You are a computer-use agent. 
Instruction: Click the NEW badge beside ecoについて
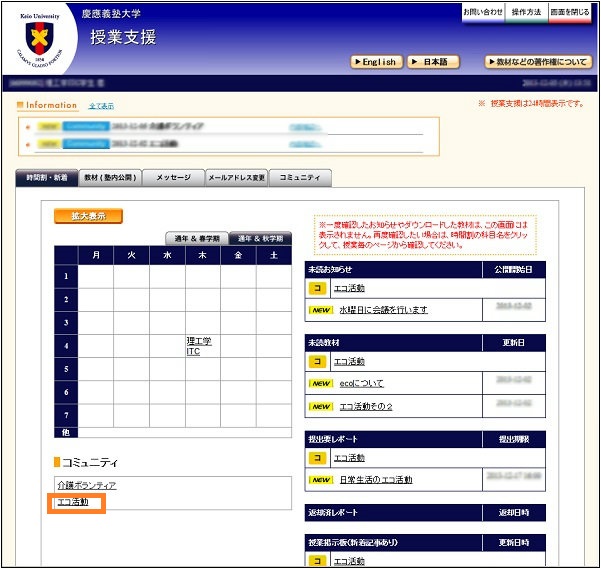pyautogui.click(x=319, y=383)
